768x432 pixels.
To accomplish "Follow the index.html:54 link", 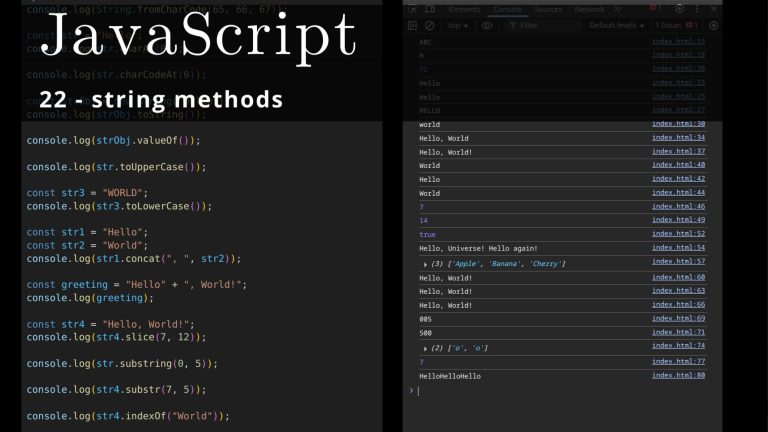I will 678,247.
